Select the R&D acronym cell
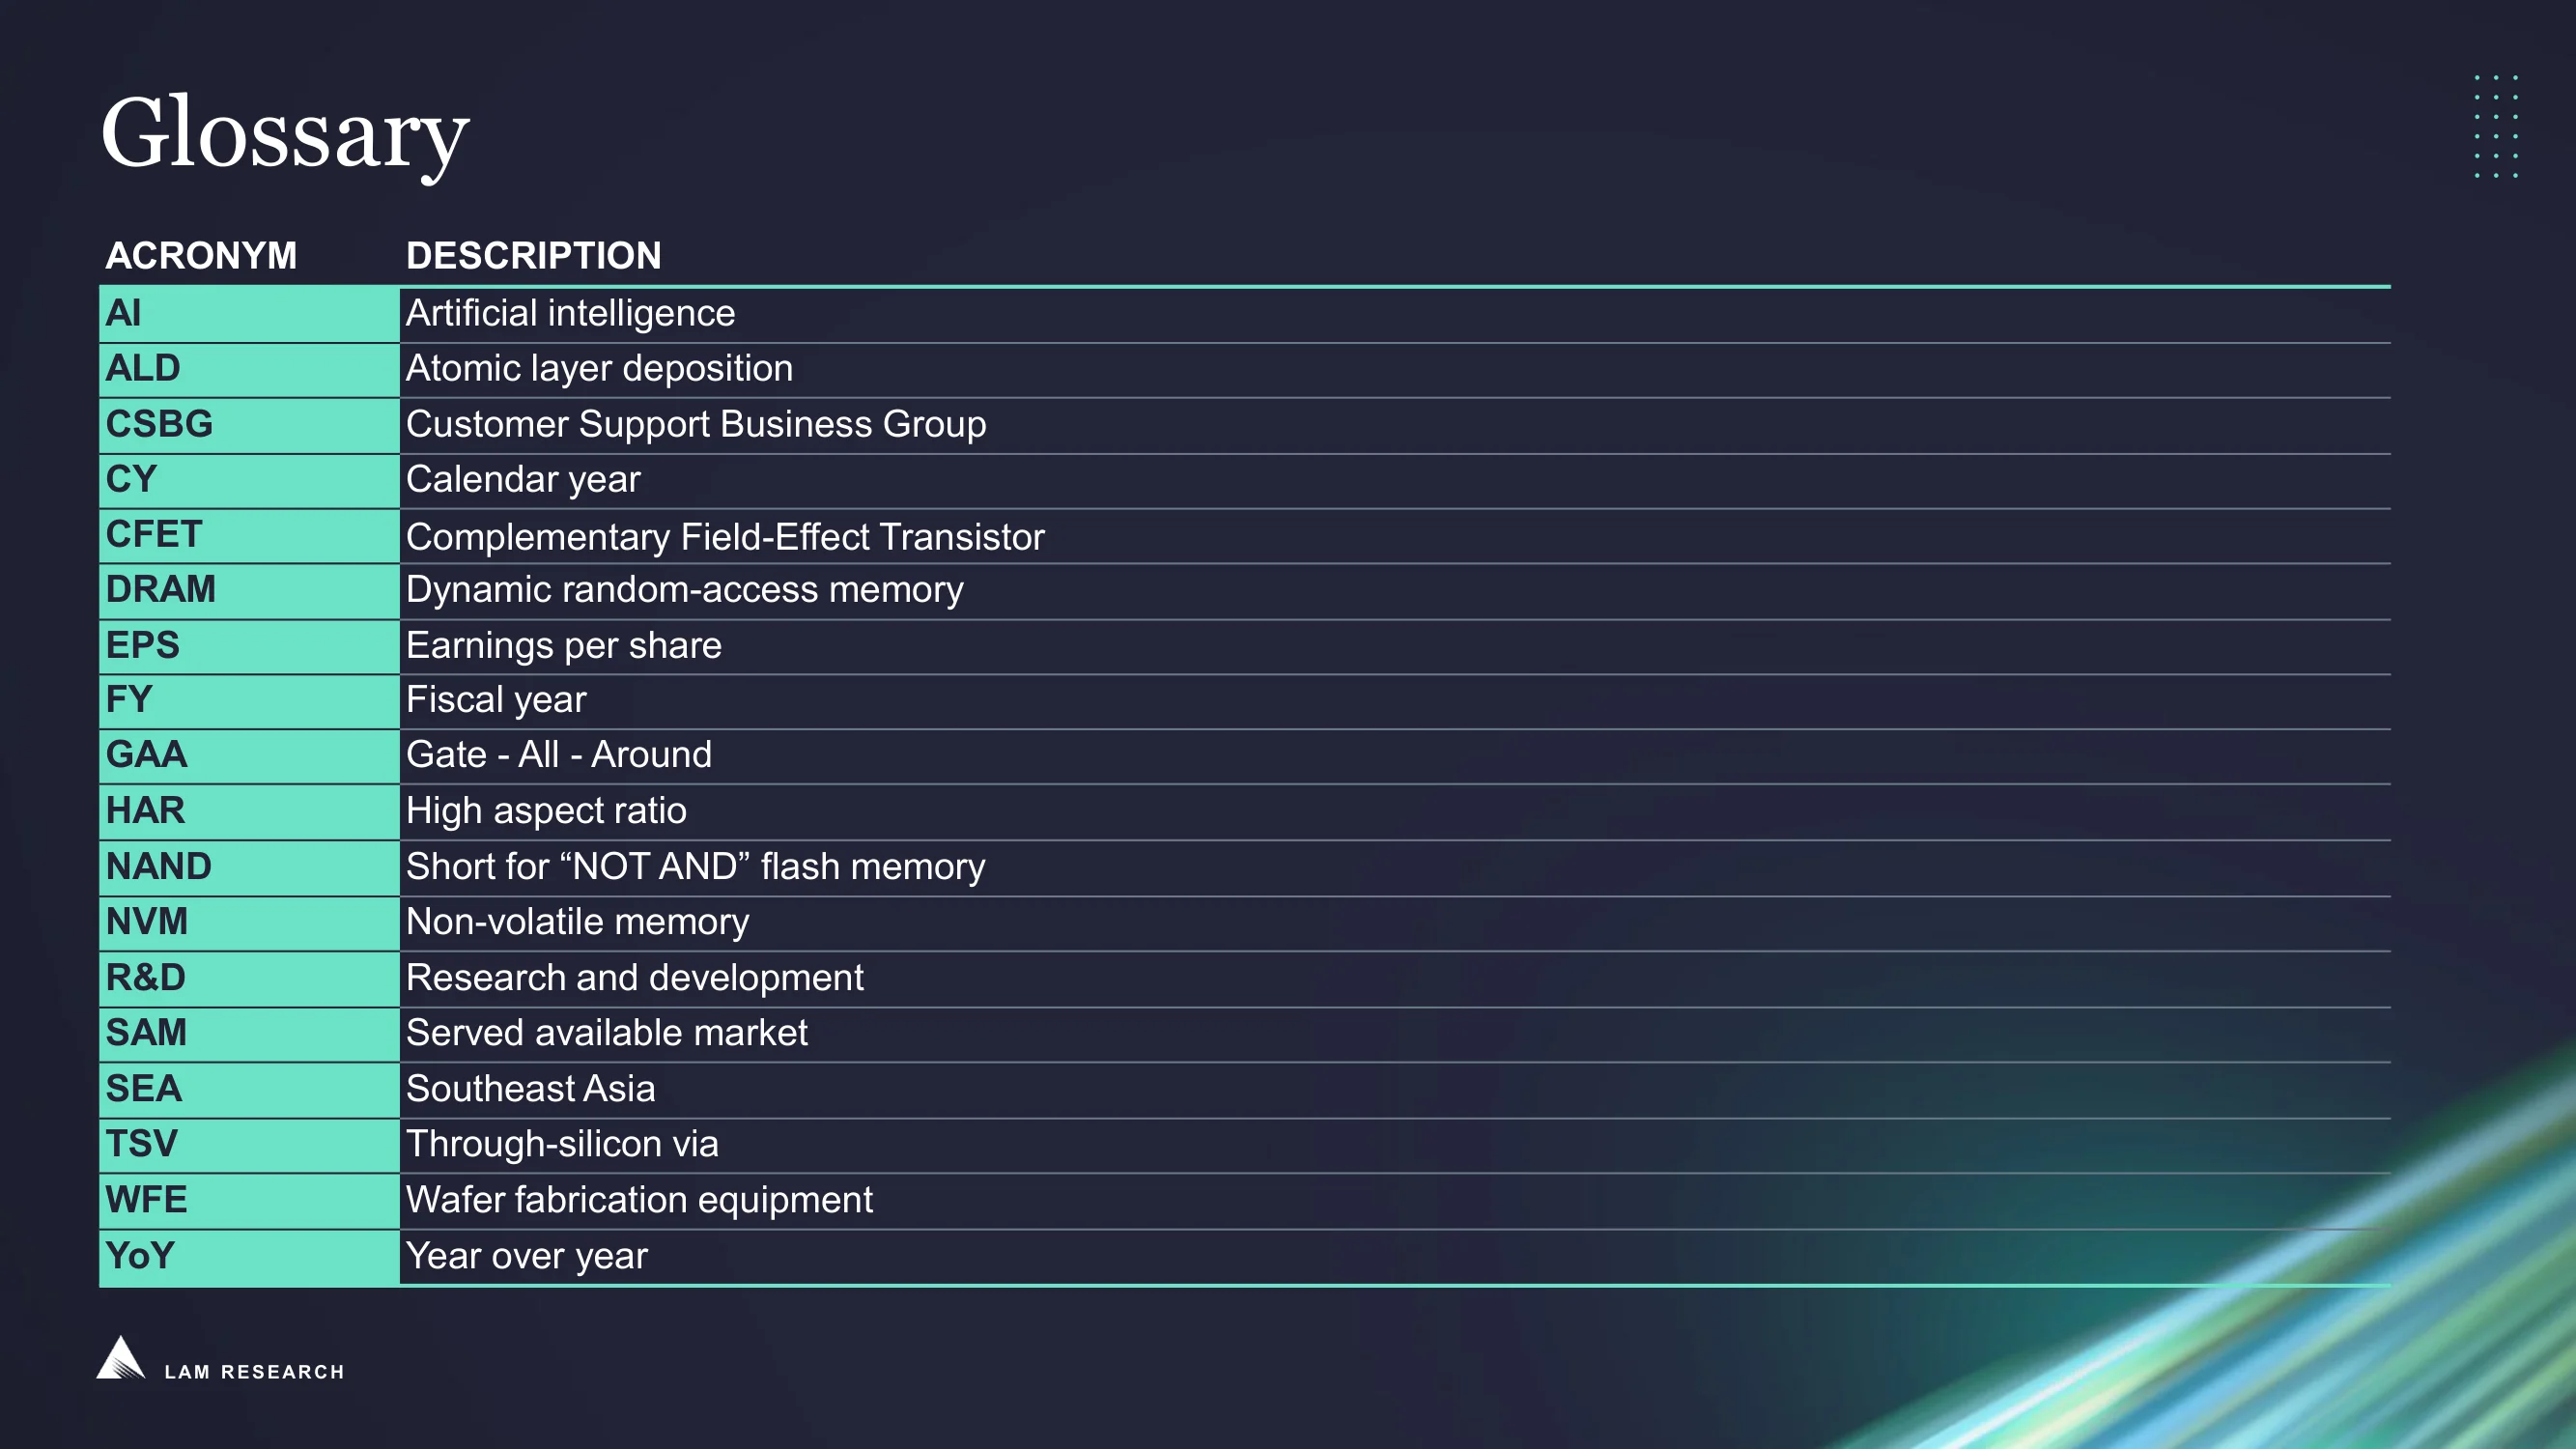 click(249, 978)
